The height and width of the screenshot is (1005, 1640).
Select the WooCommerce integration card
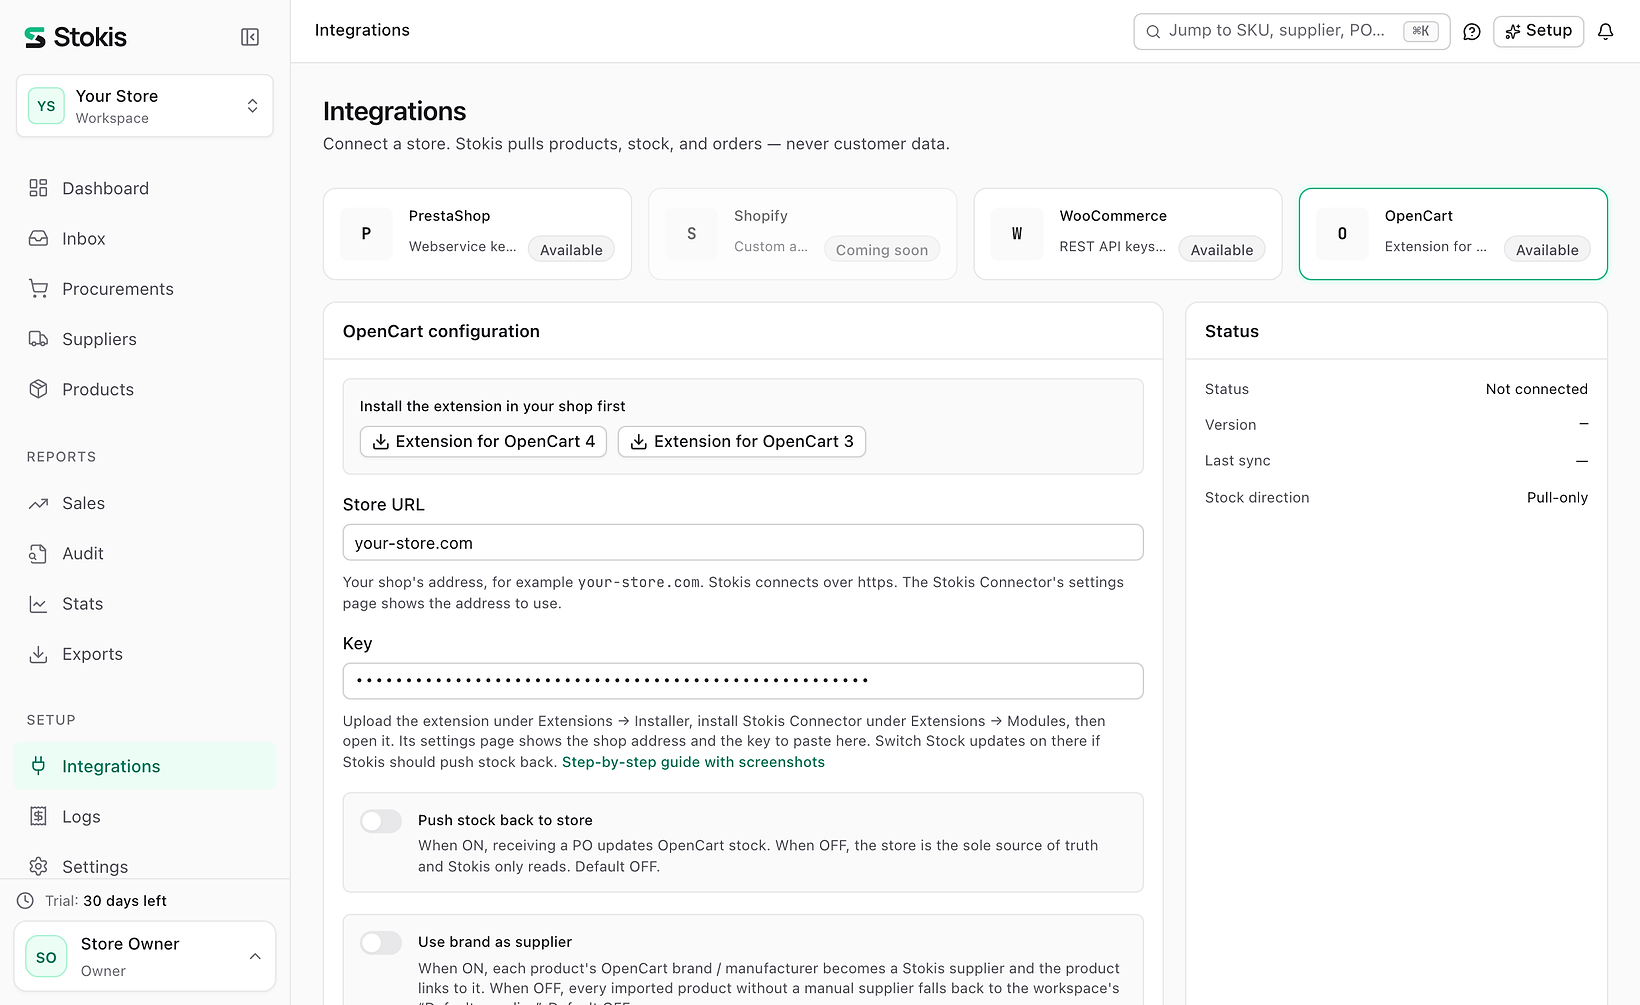click(x=1128, y=234)
